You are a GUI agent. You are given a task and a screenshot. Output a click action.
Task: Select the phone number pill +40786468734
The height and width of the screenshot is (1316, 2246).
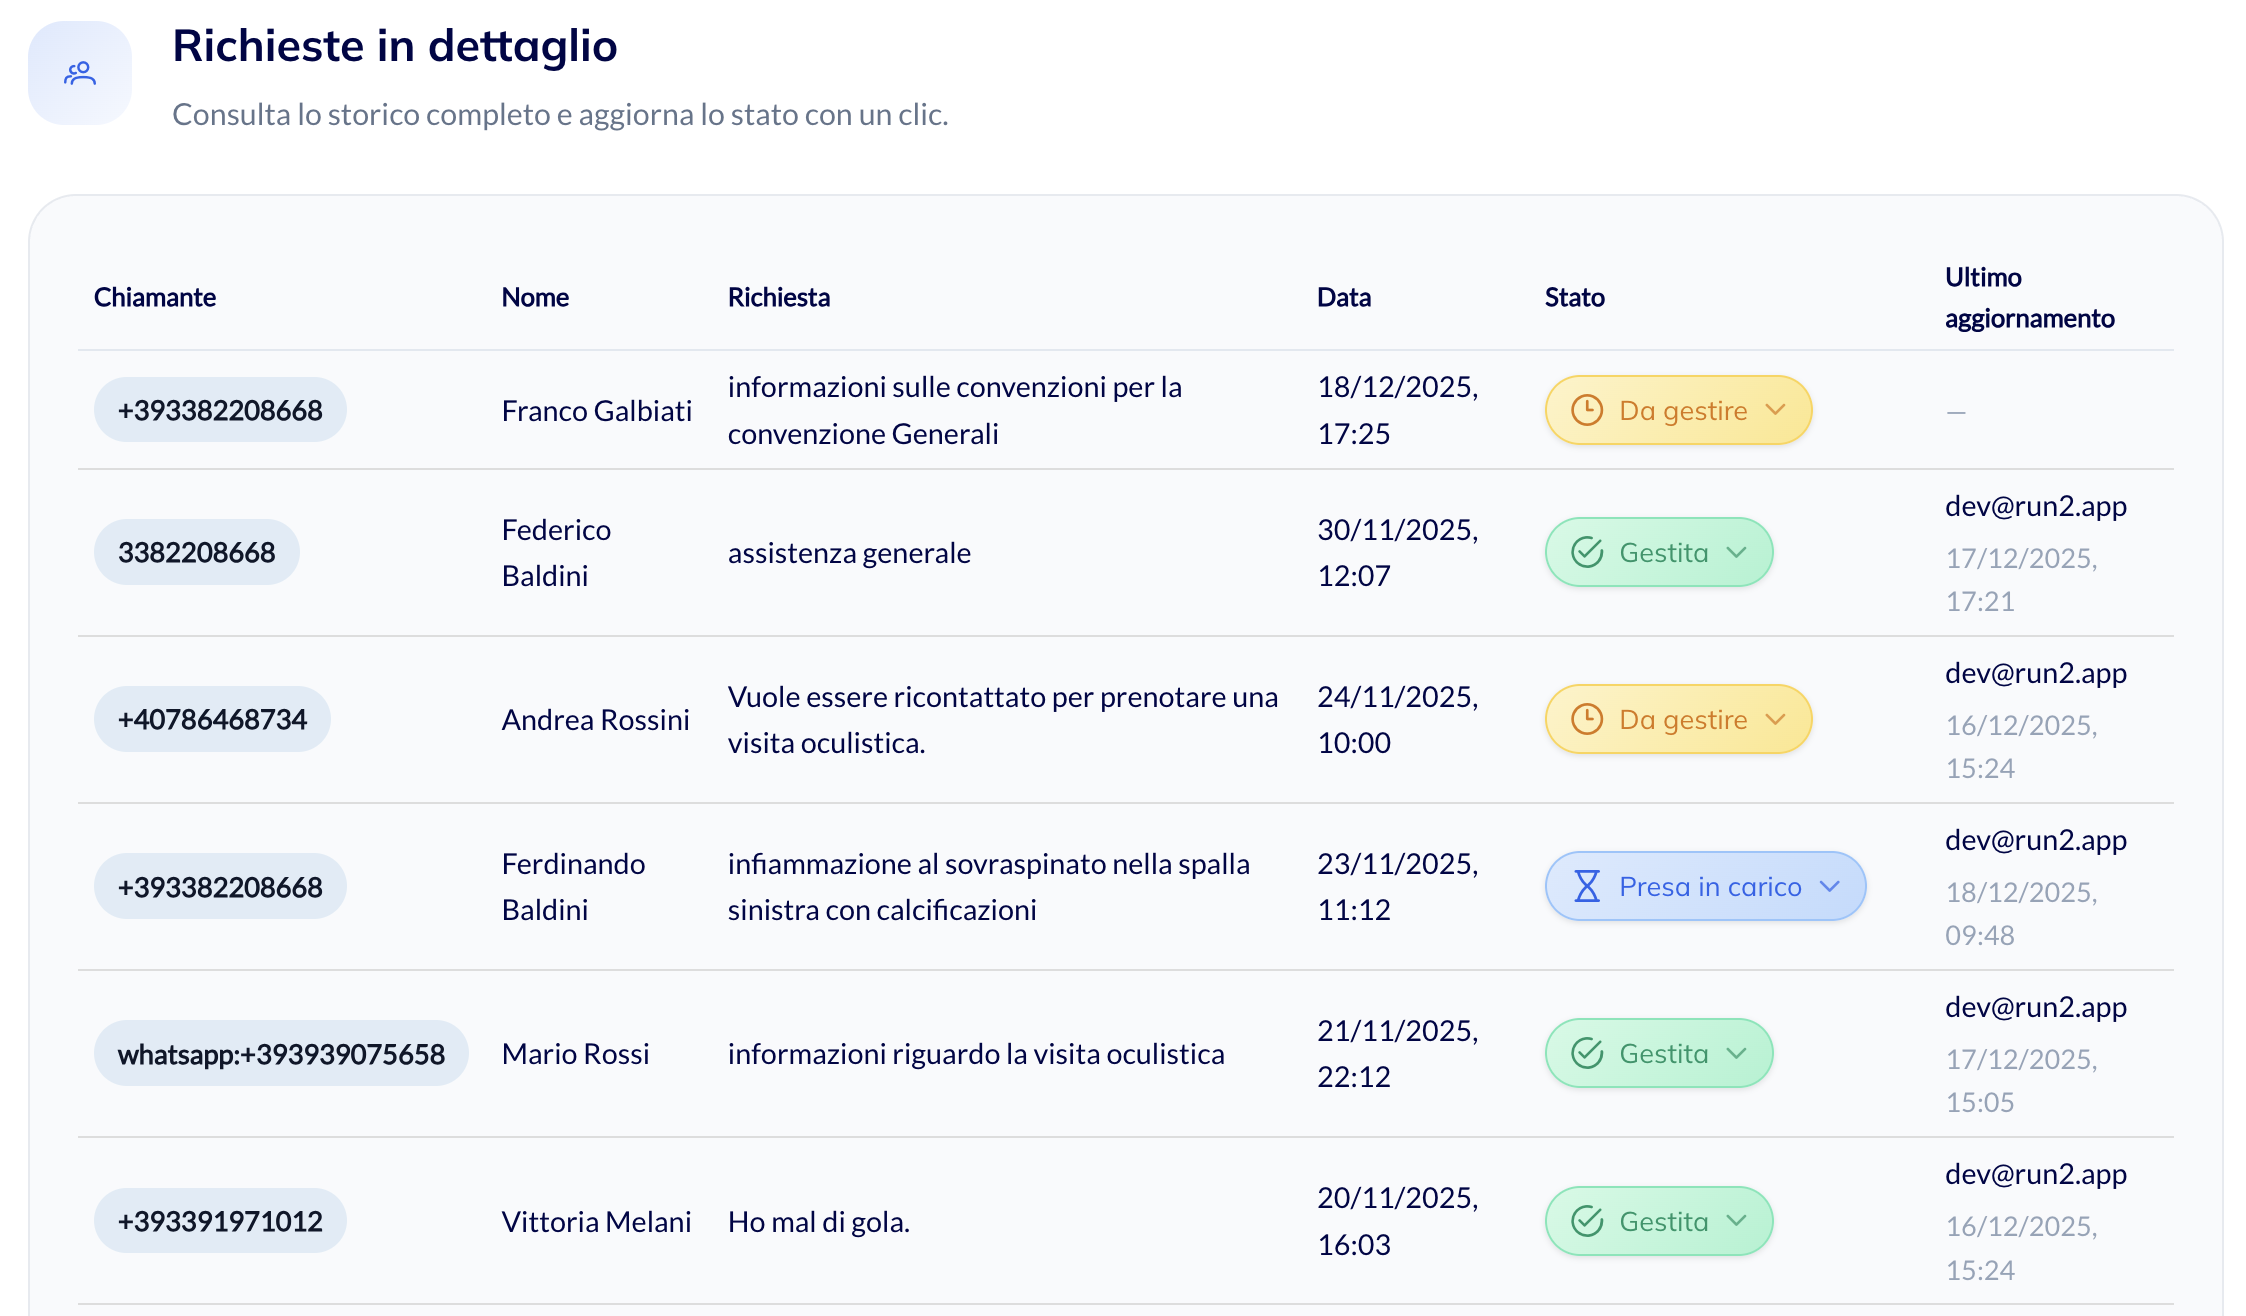pos(212,719)
